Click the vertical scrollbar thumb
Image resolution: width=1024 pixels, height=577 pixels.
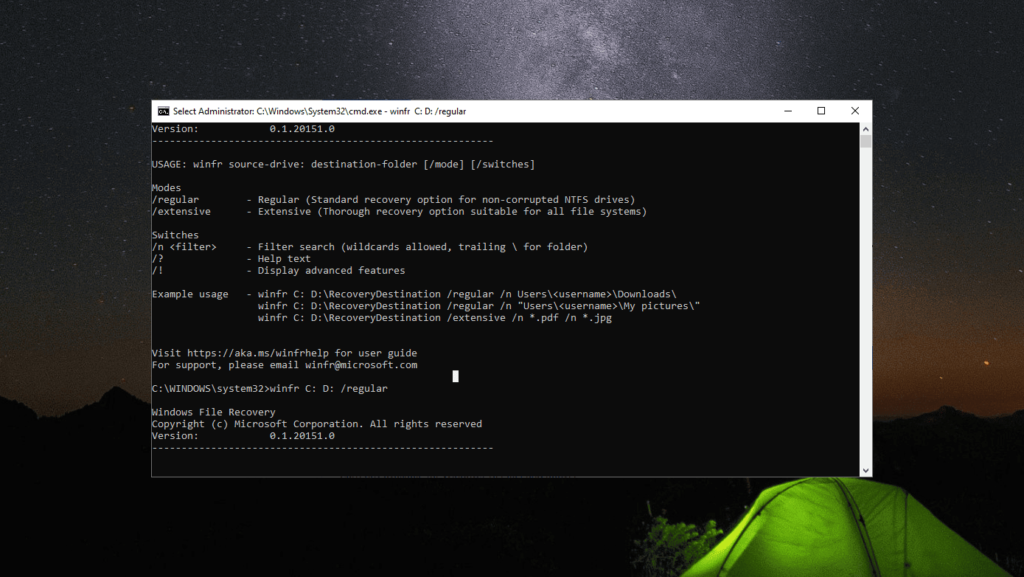865,142
